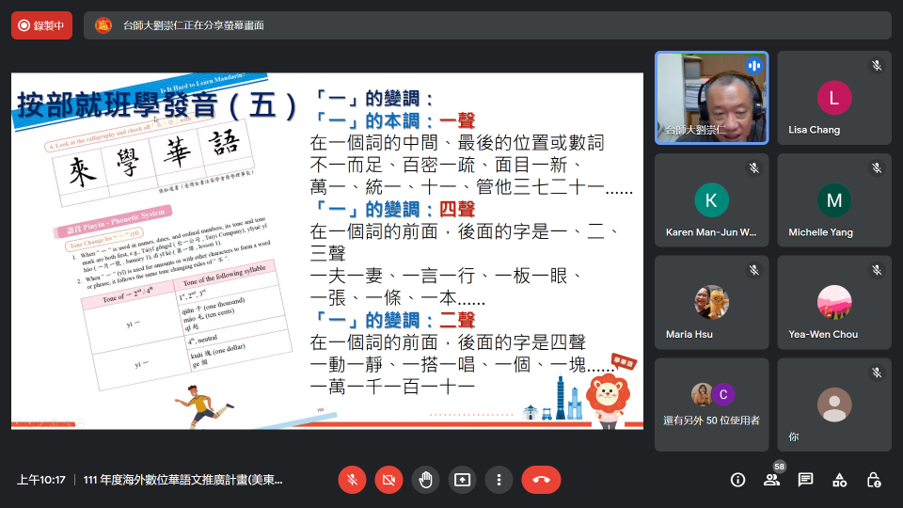
Task: Click Karen Man-Jun's muted mic icon
Action: tap(754, 168)
